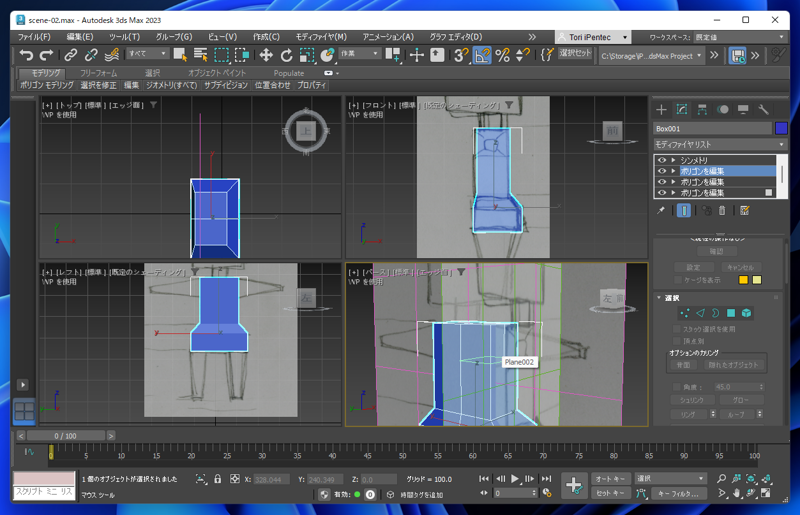Open アニメーション(A) menu
Screen dimensions: 800x515
[388, 37]
